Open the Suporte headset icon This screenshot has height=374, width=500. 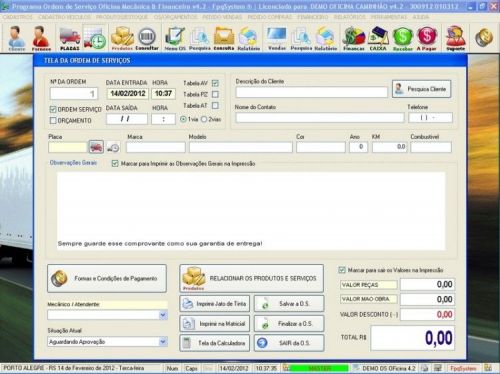click(455, 39)
